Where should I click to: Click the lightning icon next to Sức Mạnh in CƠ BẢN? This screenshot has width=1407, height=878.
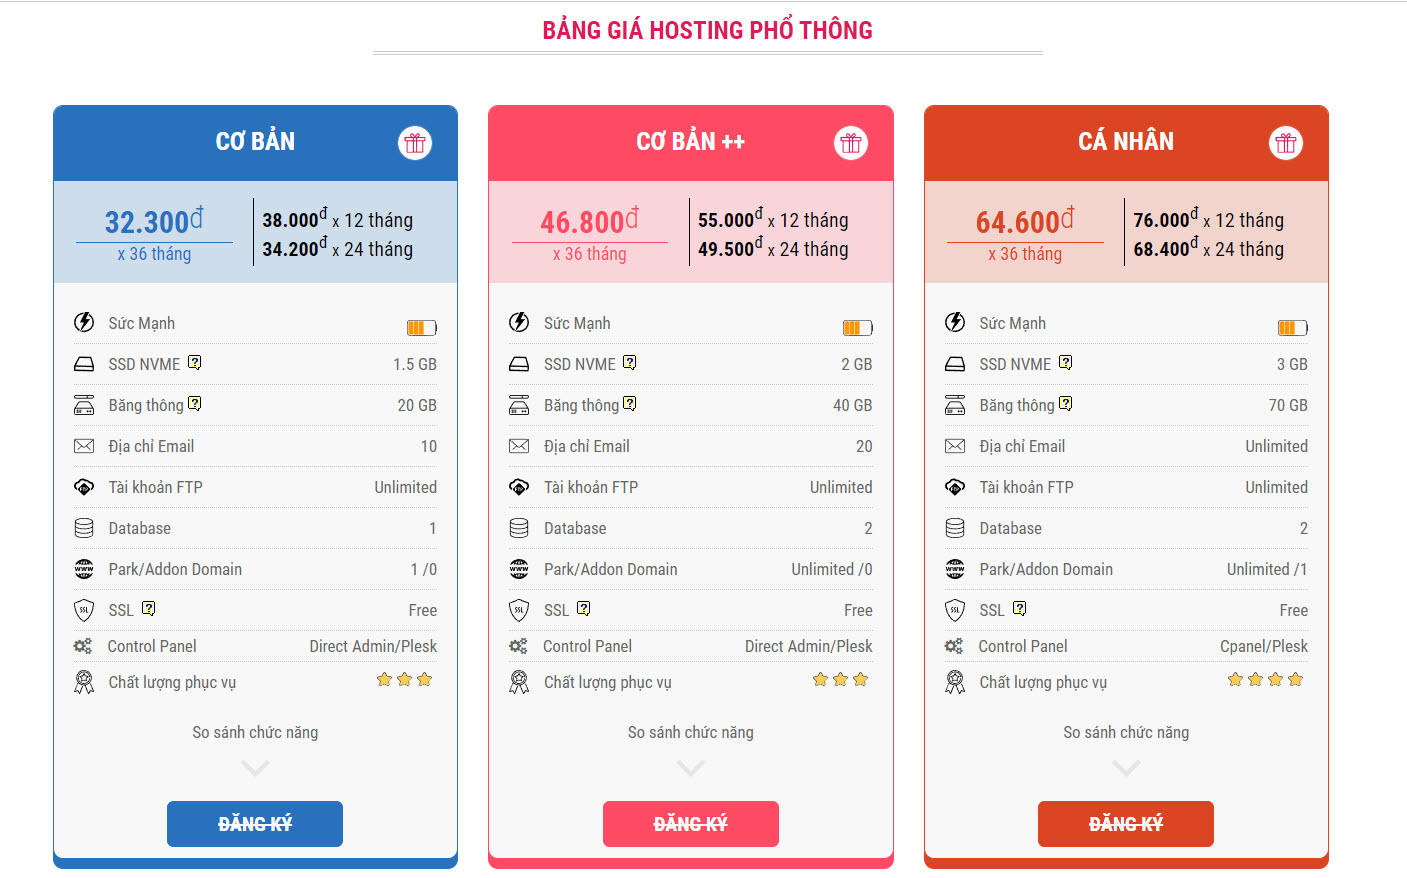click(85, 322)
